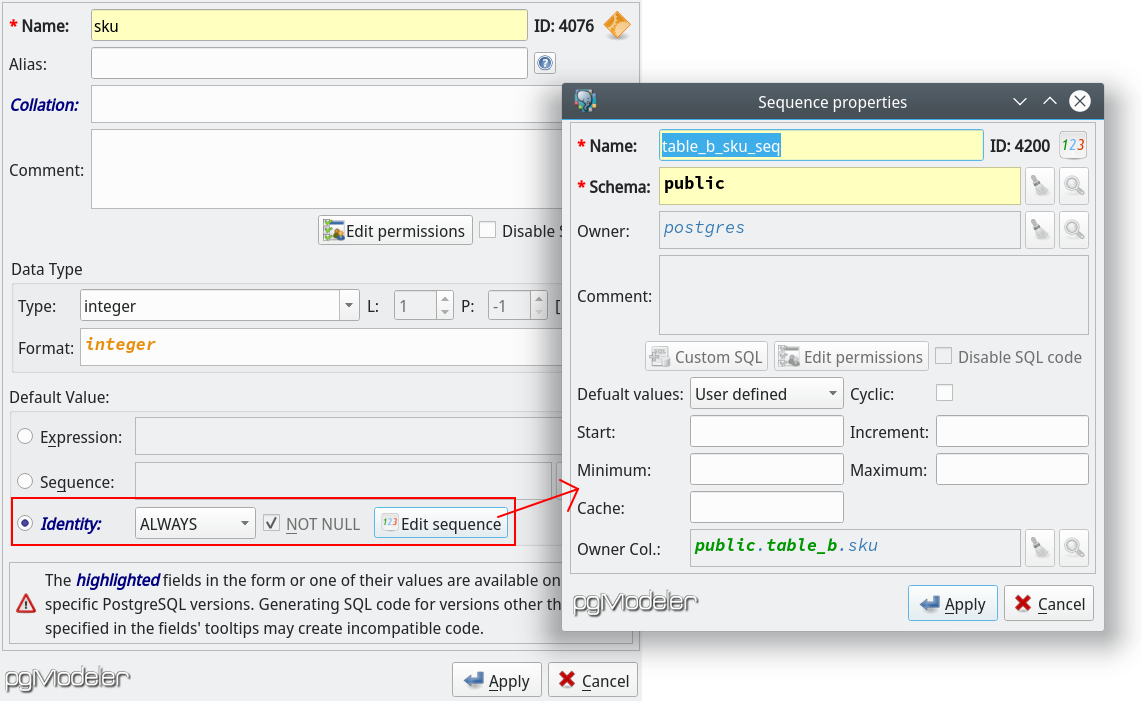The height and width of the screenshot is (701, 1142).
Task: Apply changes in the column dialog
Action: click(497, 681)
